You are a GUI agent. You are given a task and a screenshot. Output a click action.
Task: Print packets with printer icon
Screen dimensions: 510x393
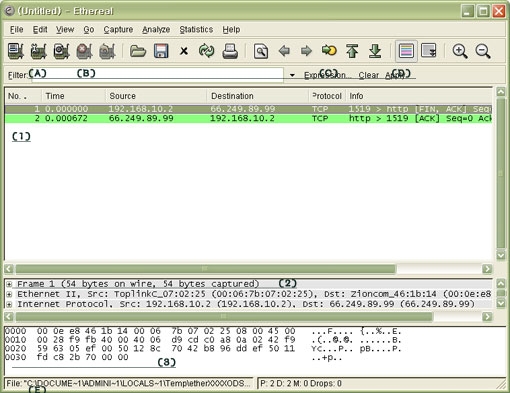tap(230, 51)
